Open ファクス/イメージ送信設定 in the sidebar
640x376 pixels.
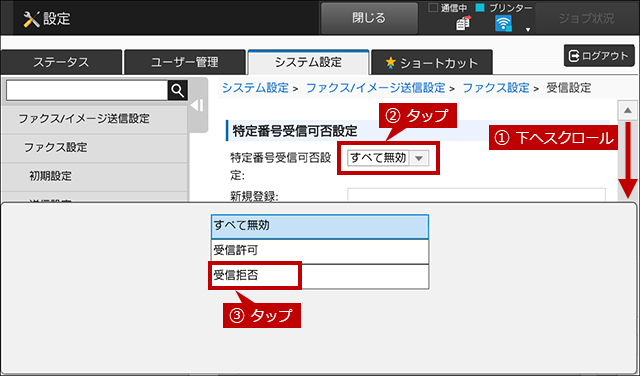coord(94,119)
